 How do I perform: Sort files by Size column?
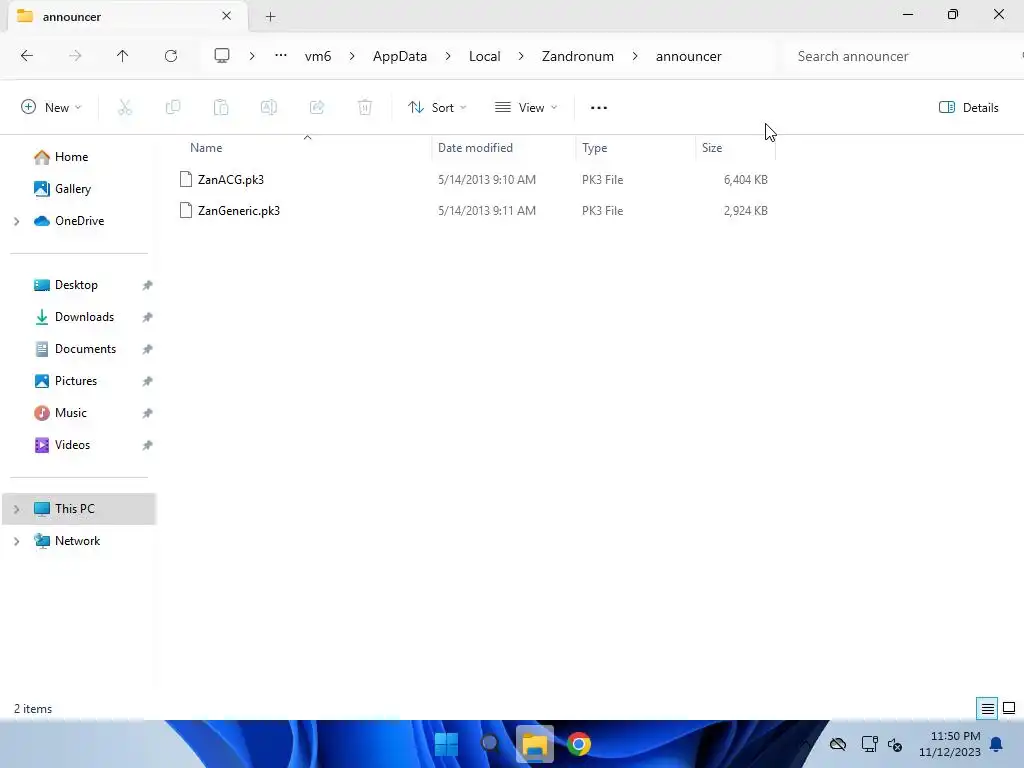point(712,148)
